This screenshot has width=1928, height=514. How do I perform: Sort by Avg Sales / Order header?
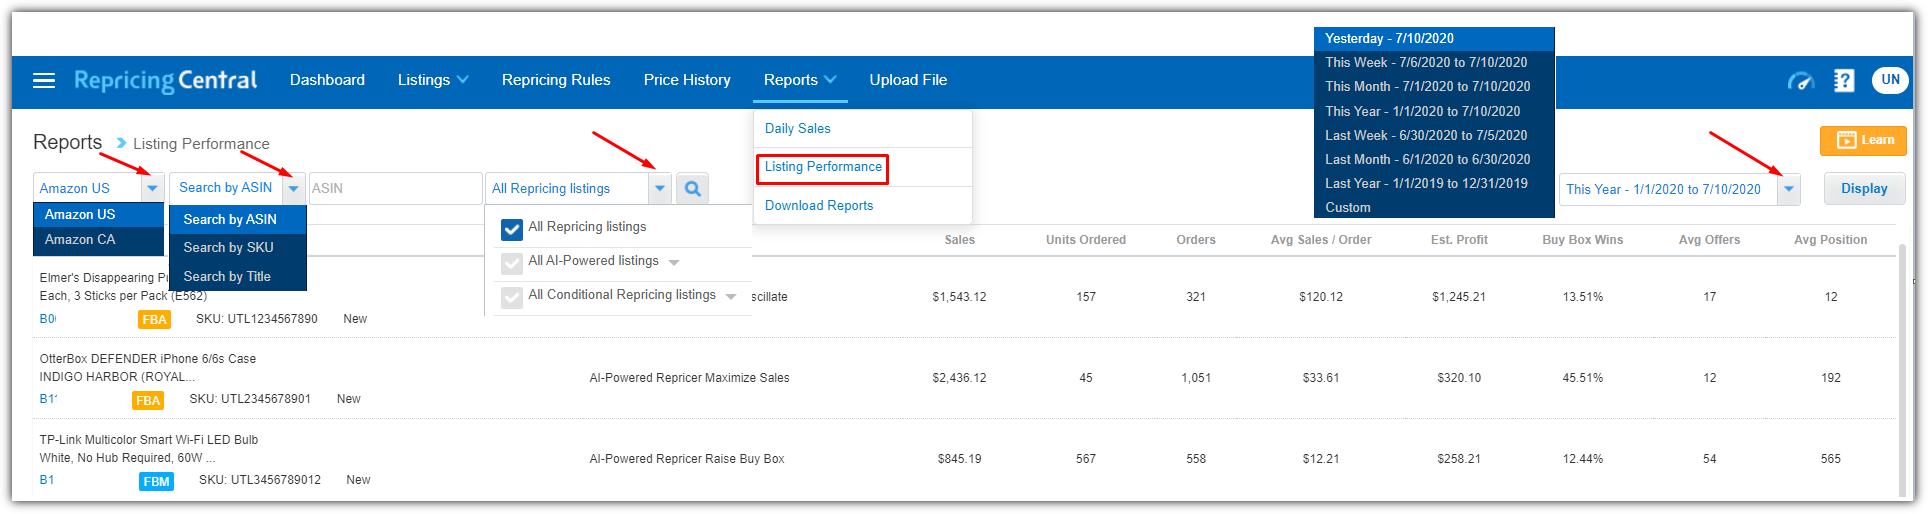pos(1321,240)
